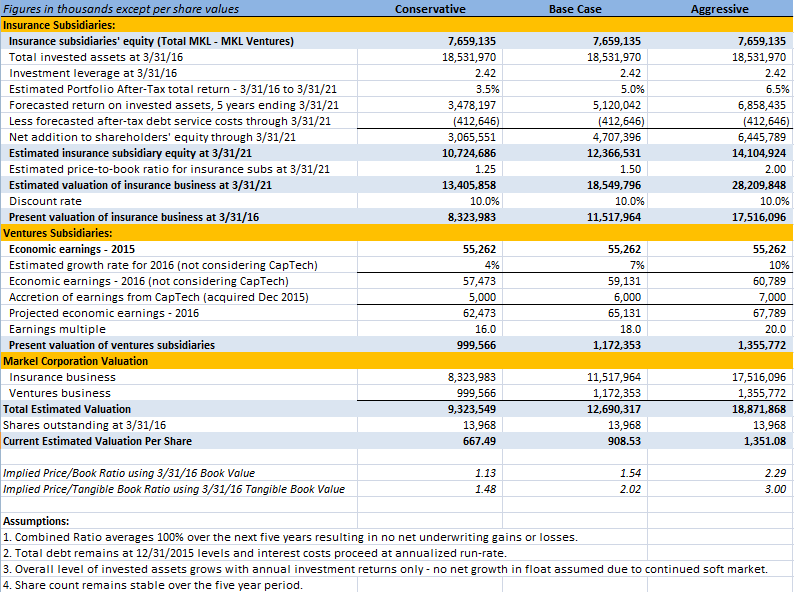794x592 pixels.
Task: Select 'Figures in thousands except per share values' cell
Action: click(x=121, y=9)
